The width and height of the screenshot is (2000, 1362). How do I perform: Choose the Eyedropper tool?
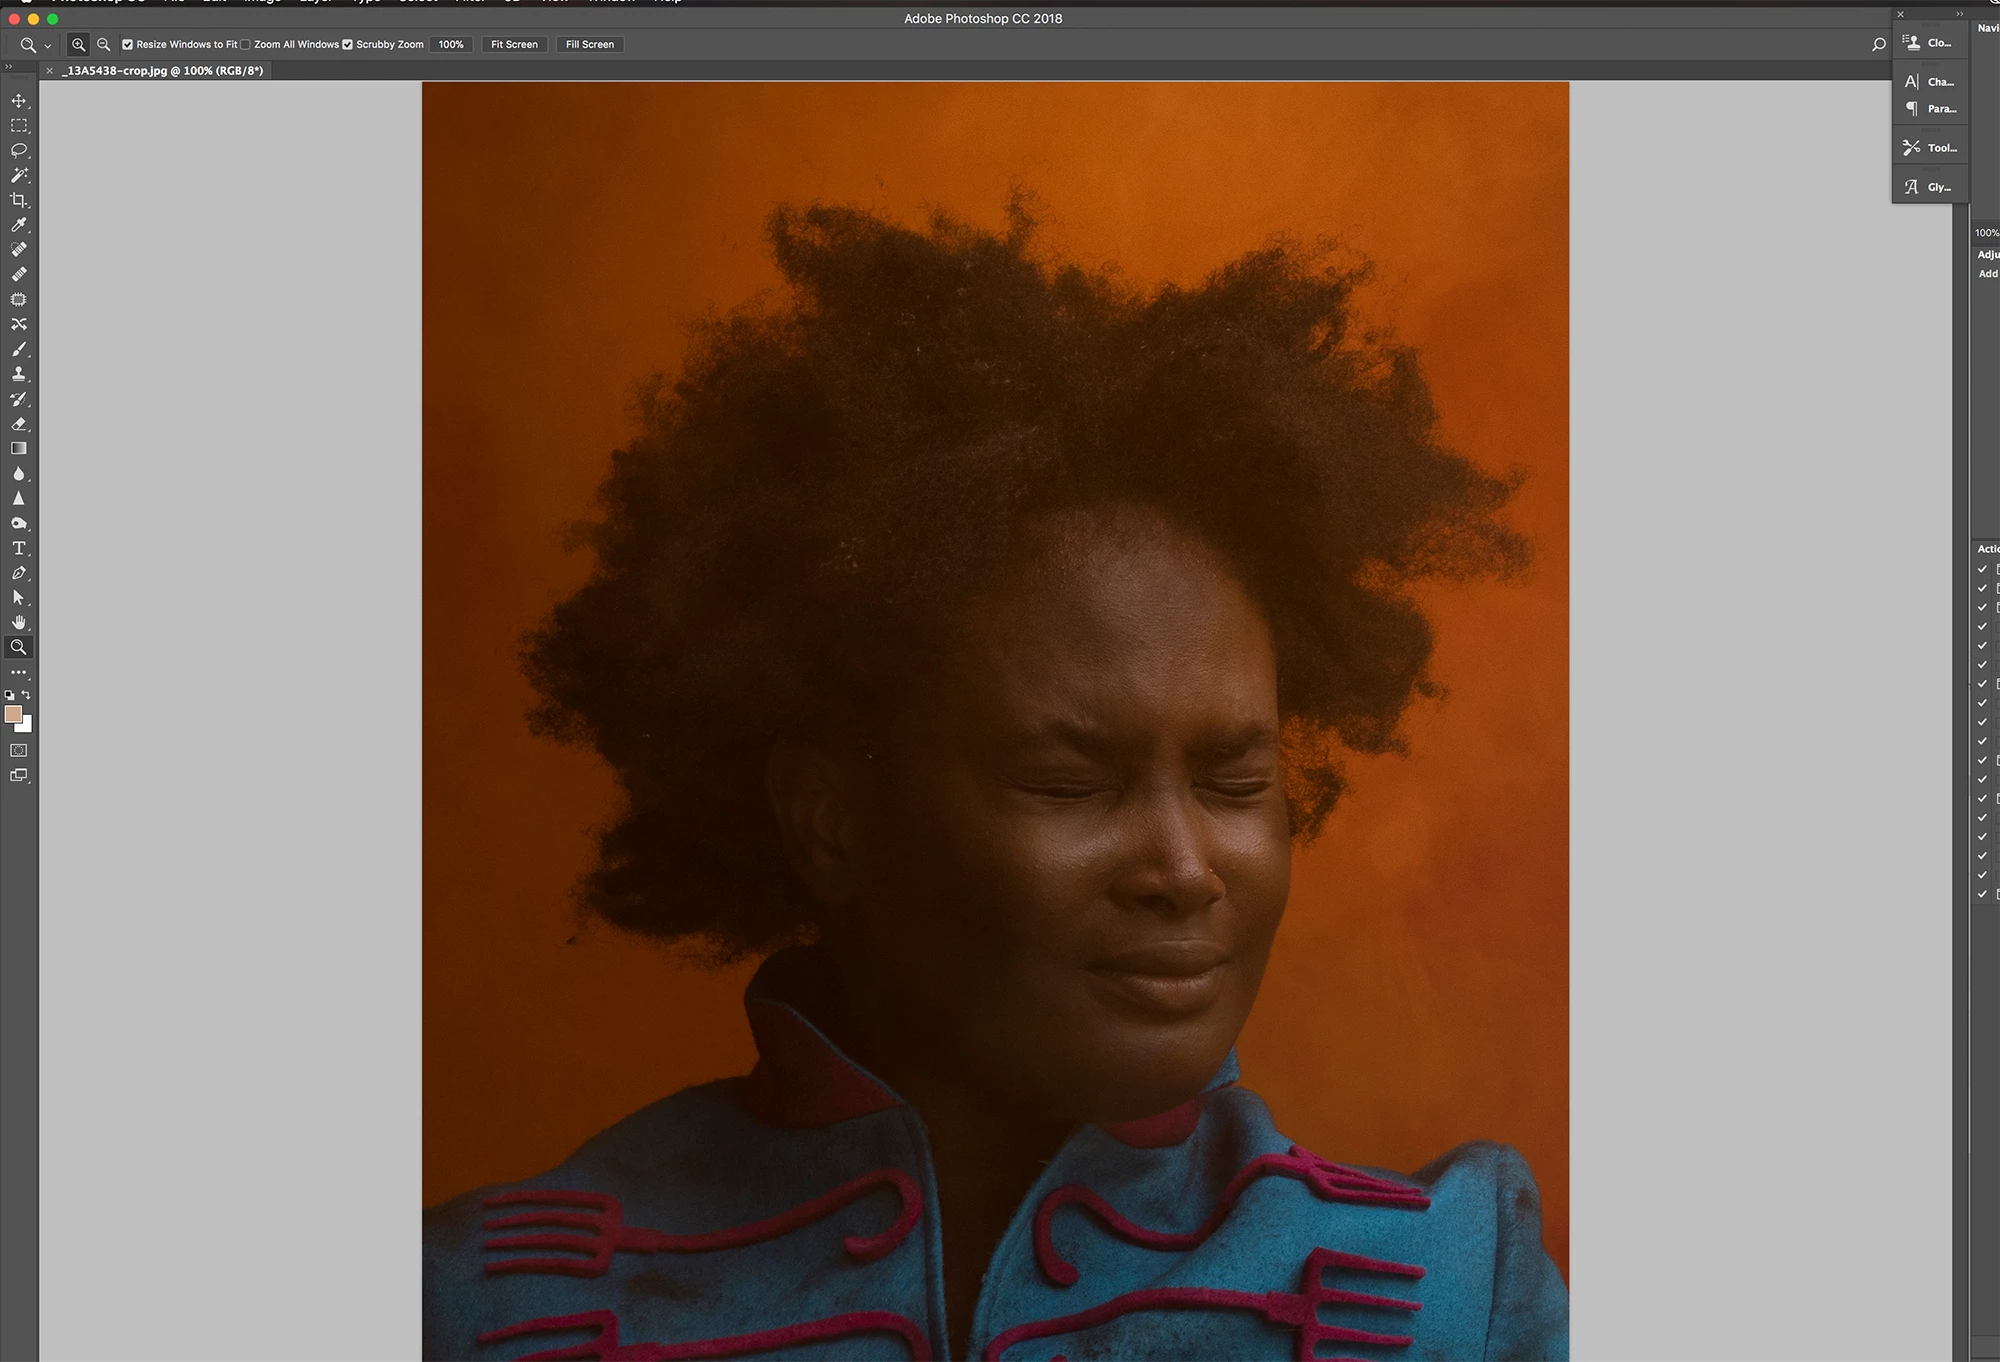point(19,225)
